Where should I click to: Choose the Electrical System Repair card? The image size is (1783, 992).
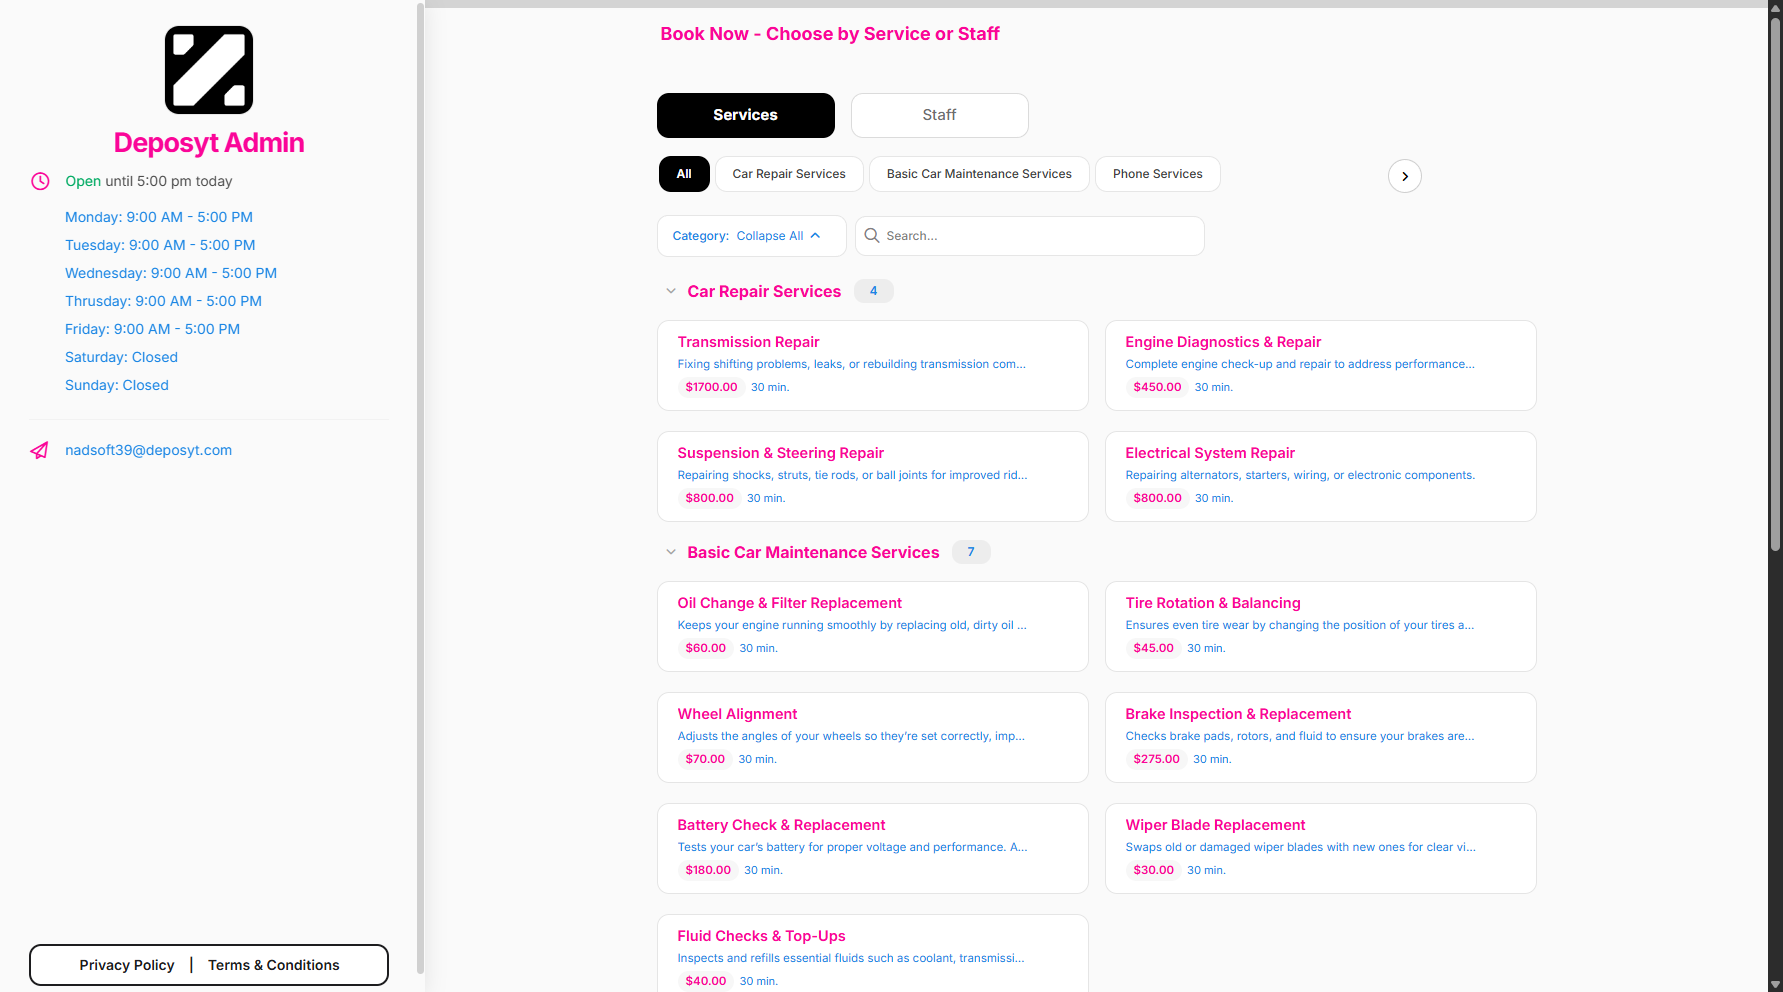1321,476
